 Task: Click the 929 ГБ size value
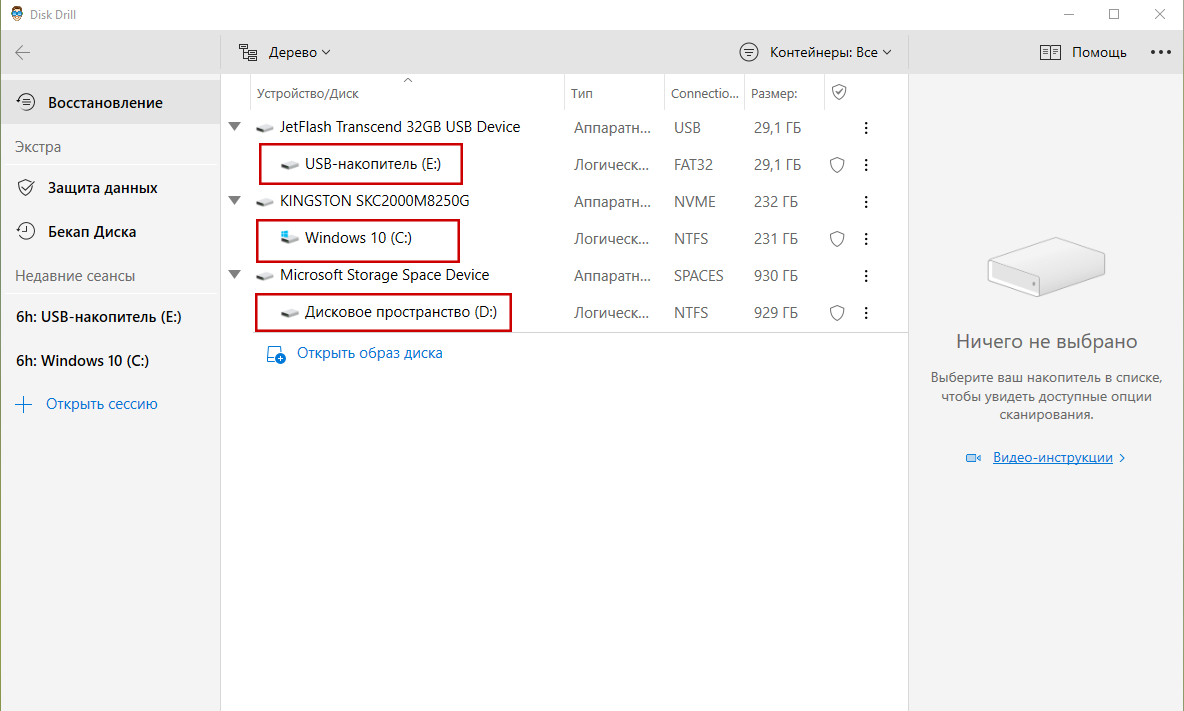(x=775, y=312)
